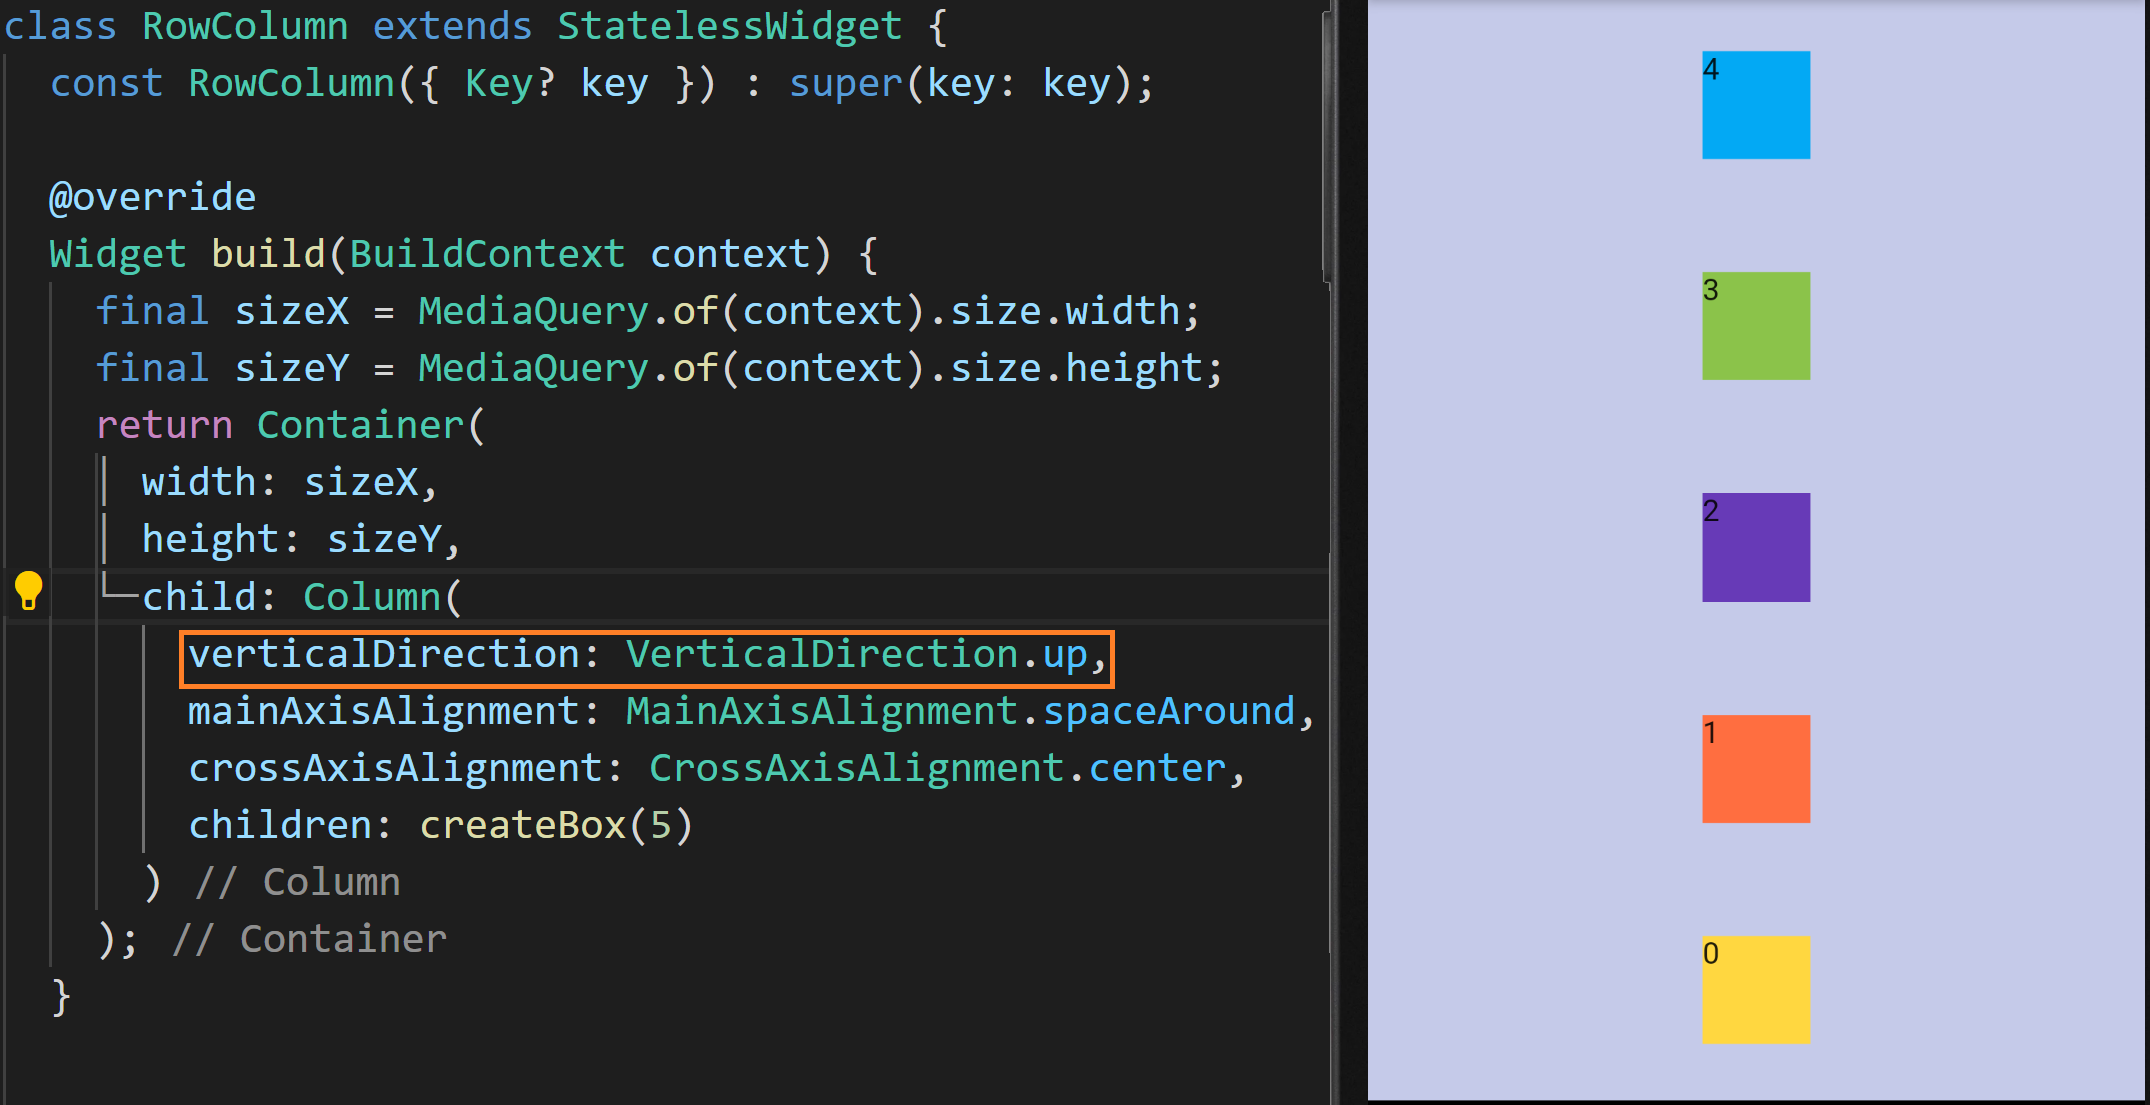Click the // Column closing label
Screen dimensions: 2150x1105
click(298, 883)
